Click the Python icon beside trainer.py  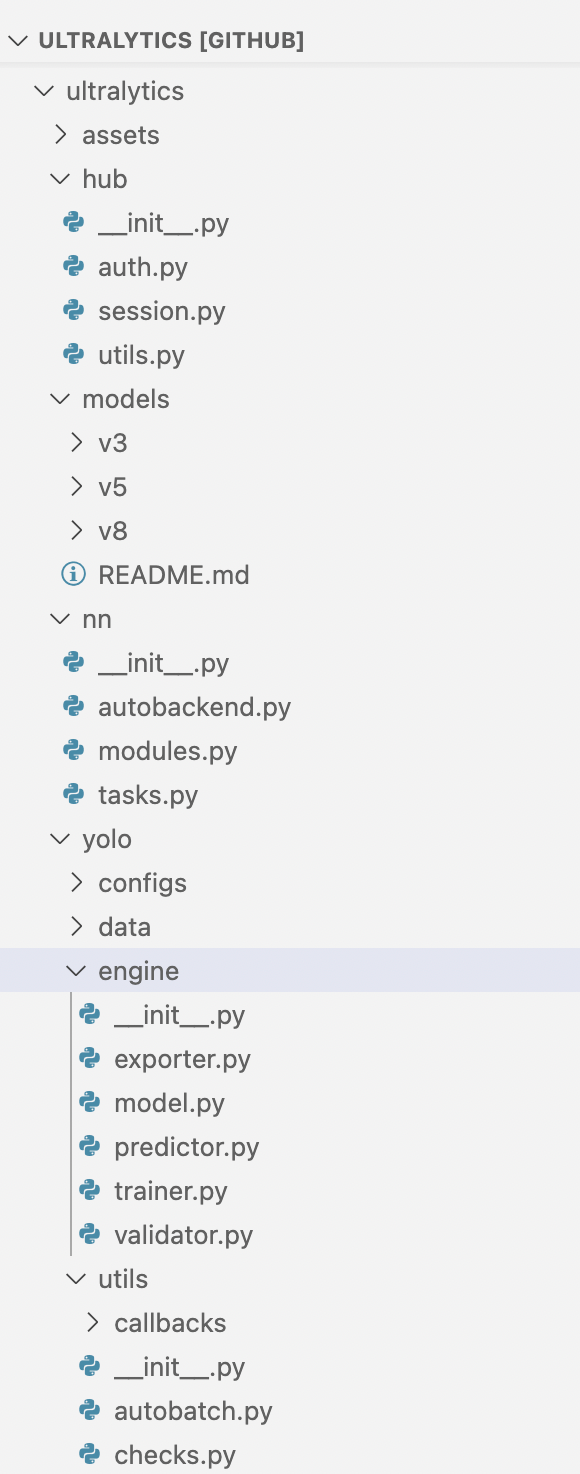point(89,1190)
